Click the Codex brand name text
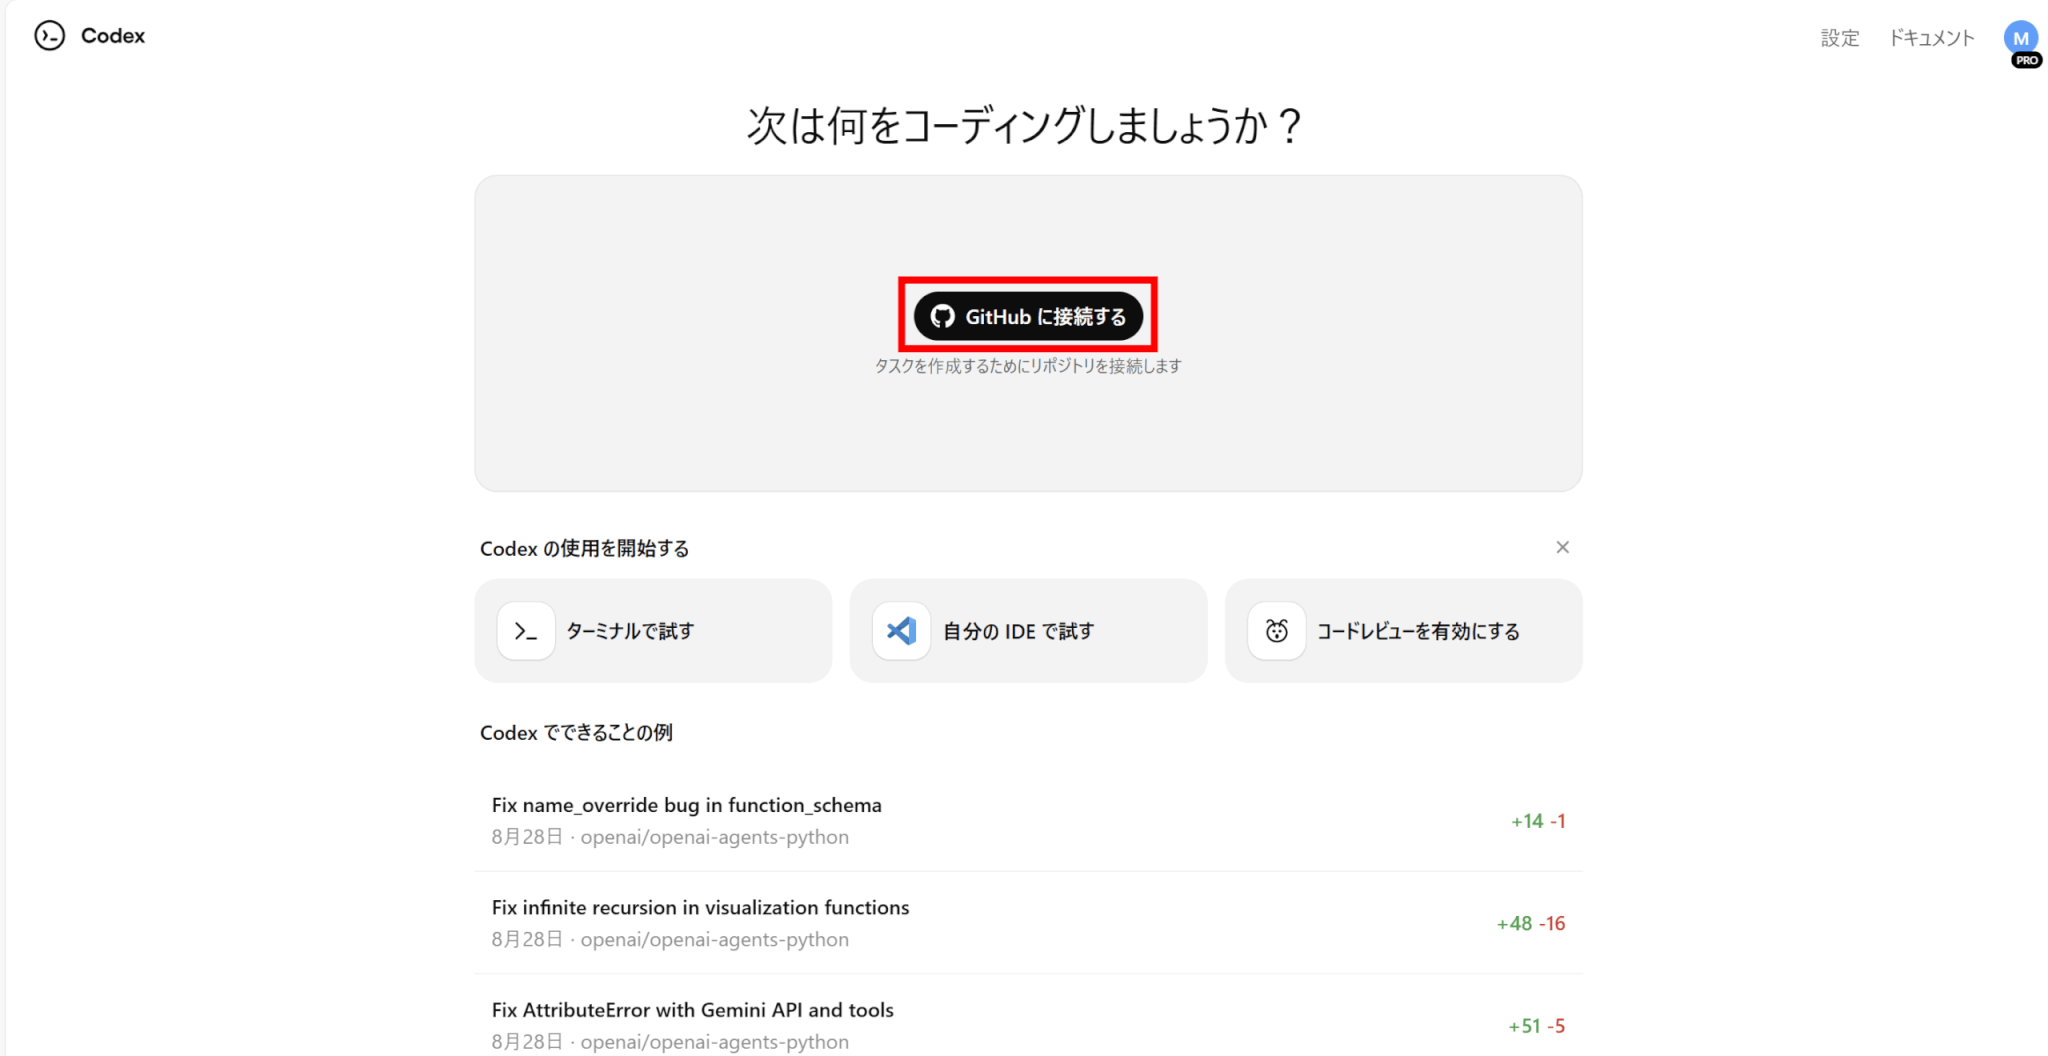The image size is (2048, 1056). [x=112, y=36]
